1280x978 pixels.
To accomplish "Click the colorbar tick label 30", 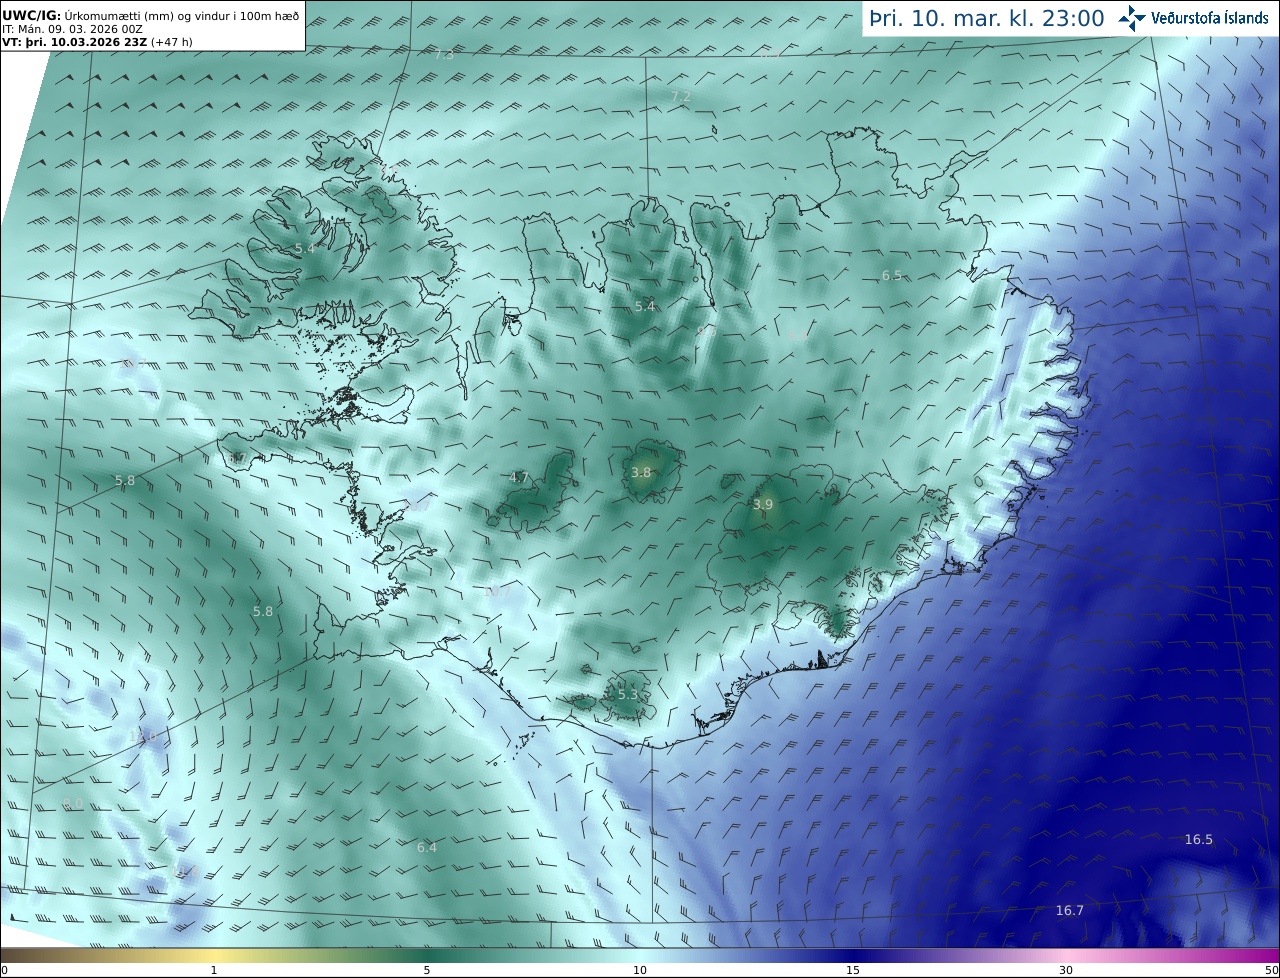I will 1066,970.
